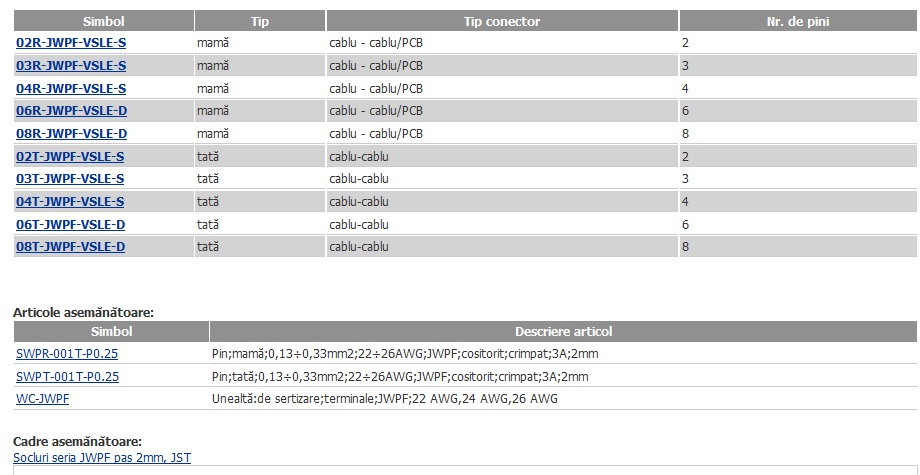This screenshot has height=475, width=920.
Task: Open the 03T-JWPF-VSLE-S product link
Action: (x=70, y=179)
